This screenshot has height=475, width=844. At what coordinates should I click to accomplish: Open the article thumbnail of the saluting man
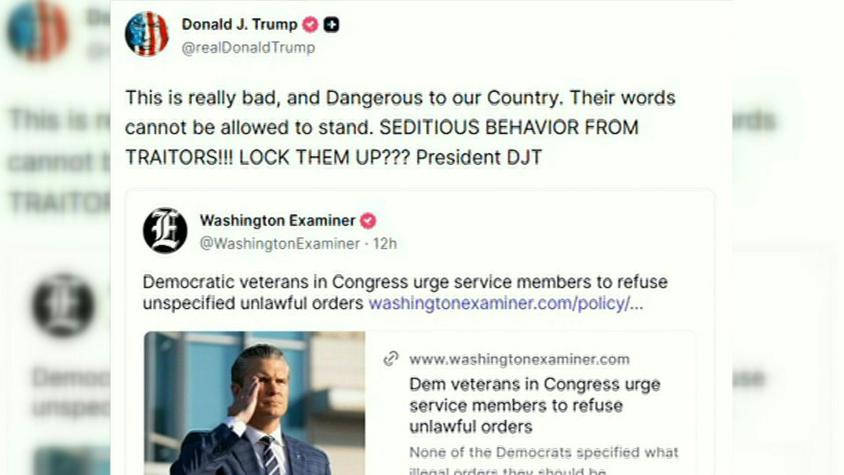254,403
